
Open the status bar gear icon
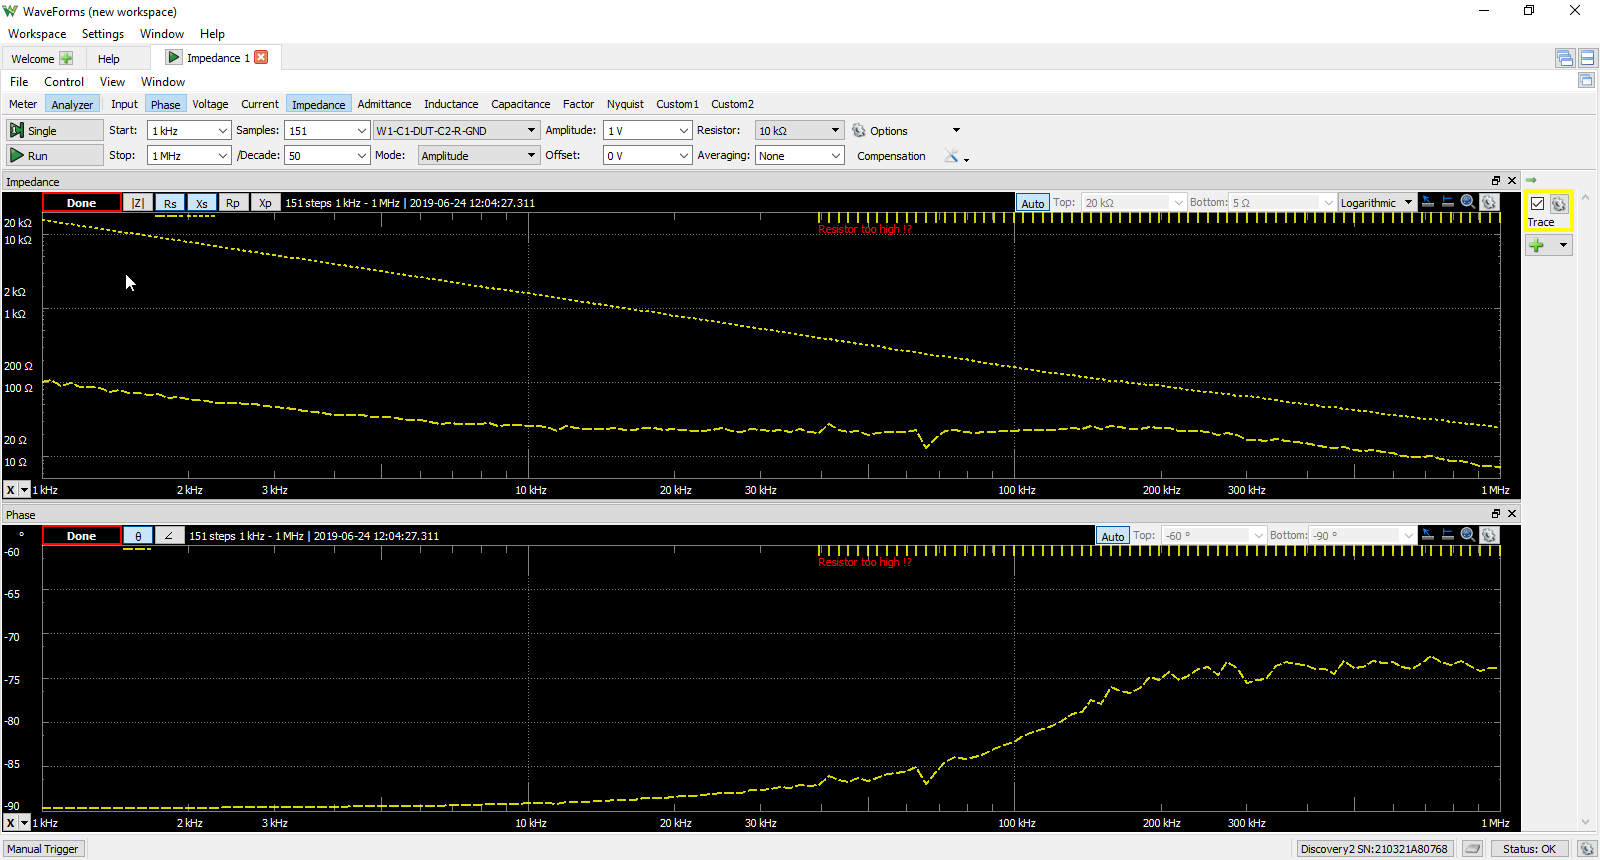tap(1586, 849)
